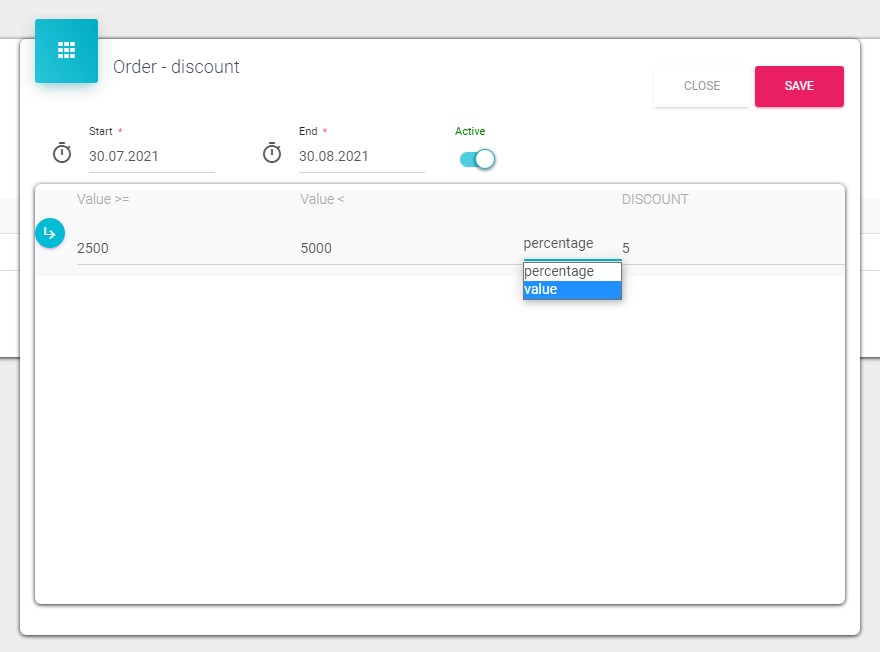
Task: Turn off the Active toggle switch
Action: [478, 159]
